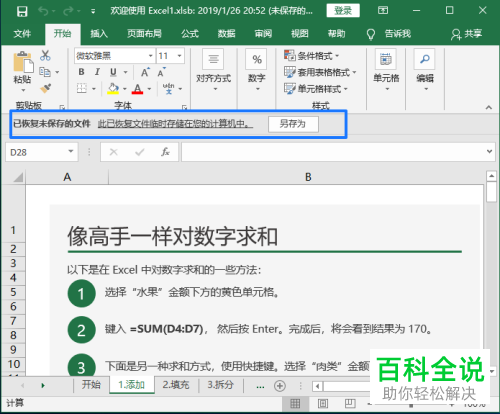500x414 pixels.
Task: Switch to the 3.拆分 worksheet tab
Action: tap(220, 385)
